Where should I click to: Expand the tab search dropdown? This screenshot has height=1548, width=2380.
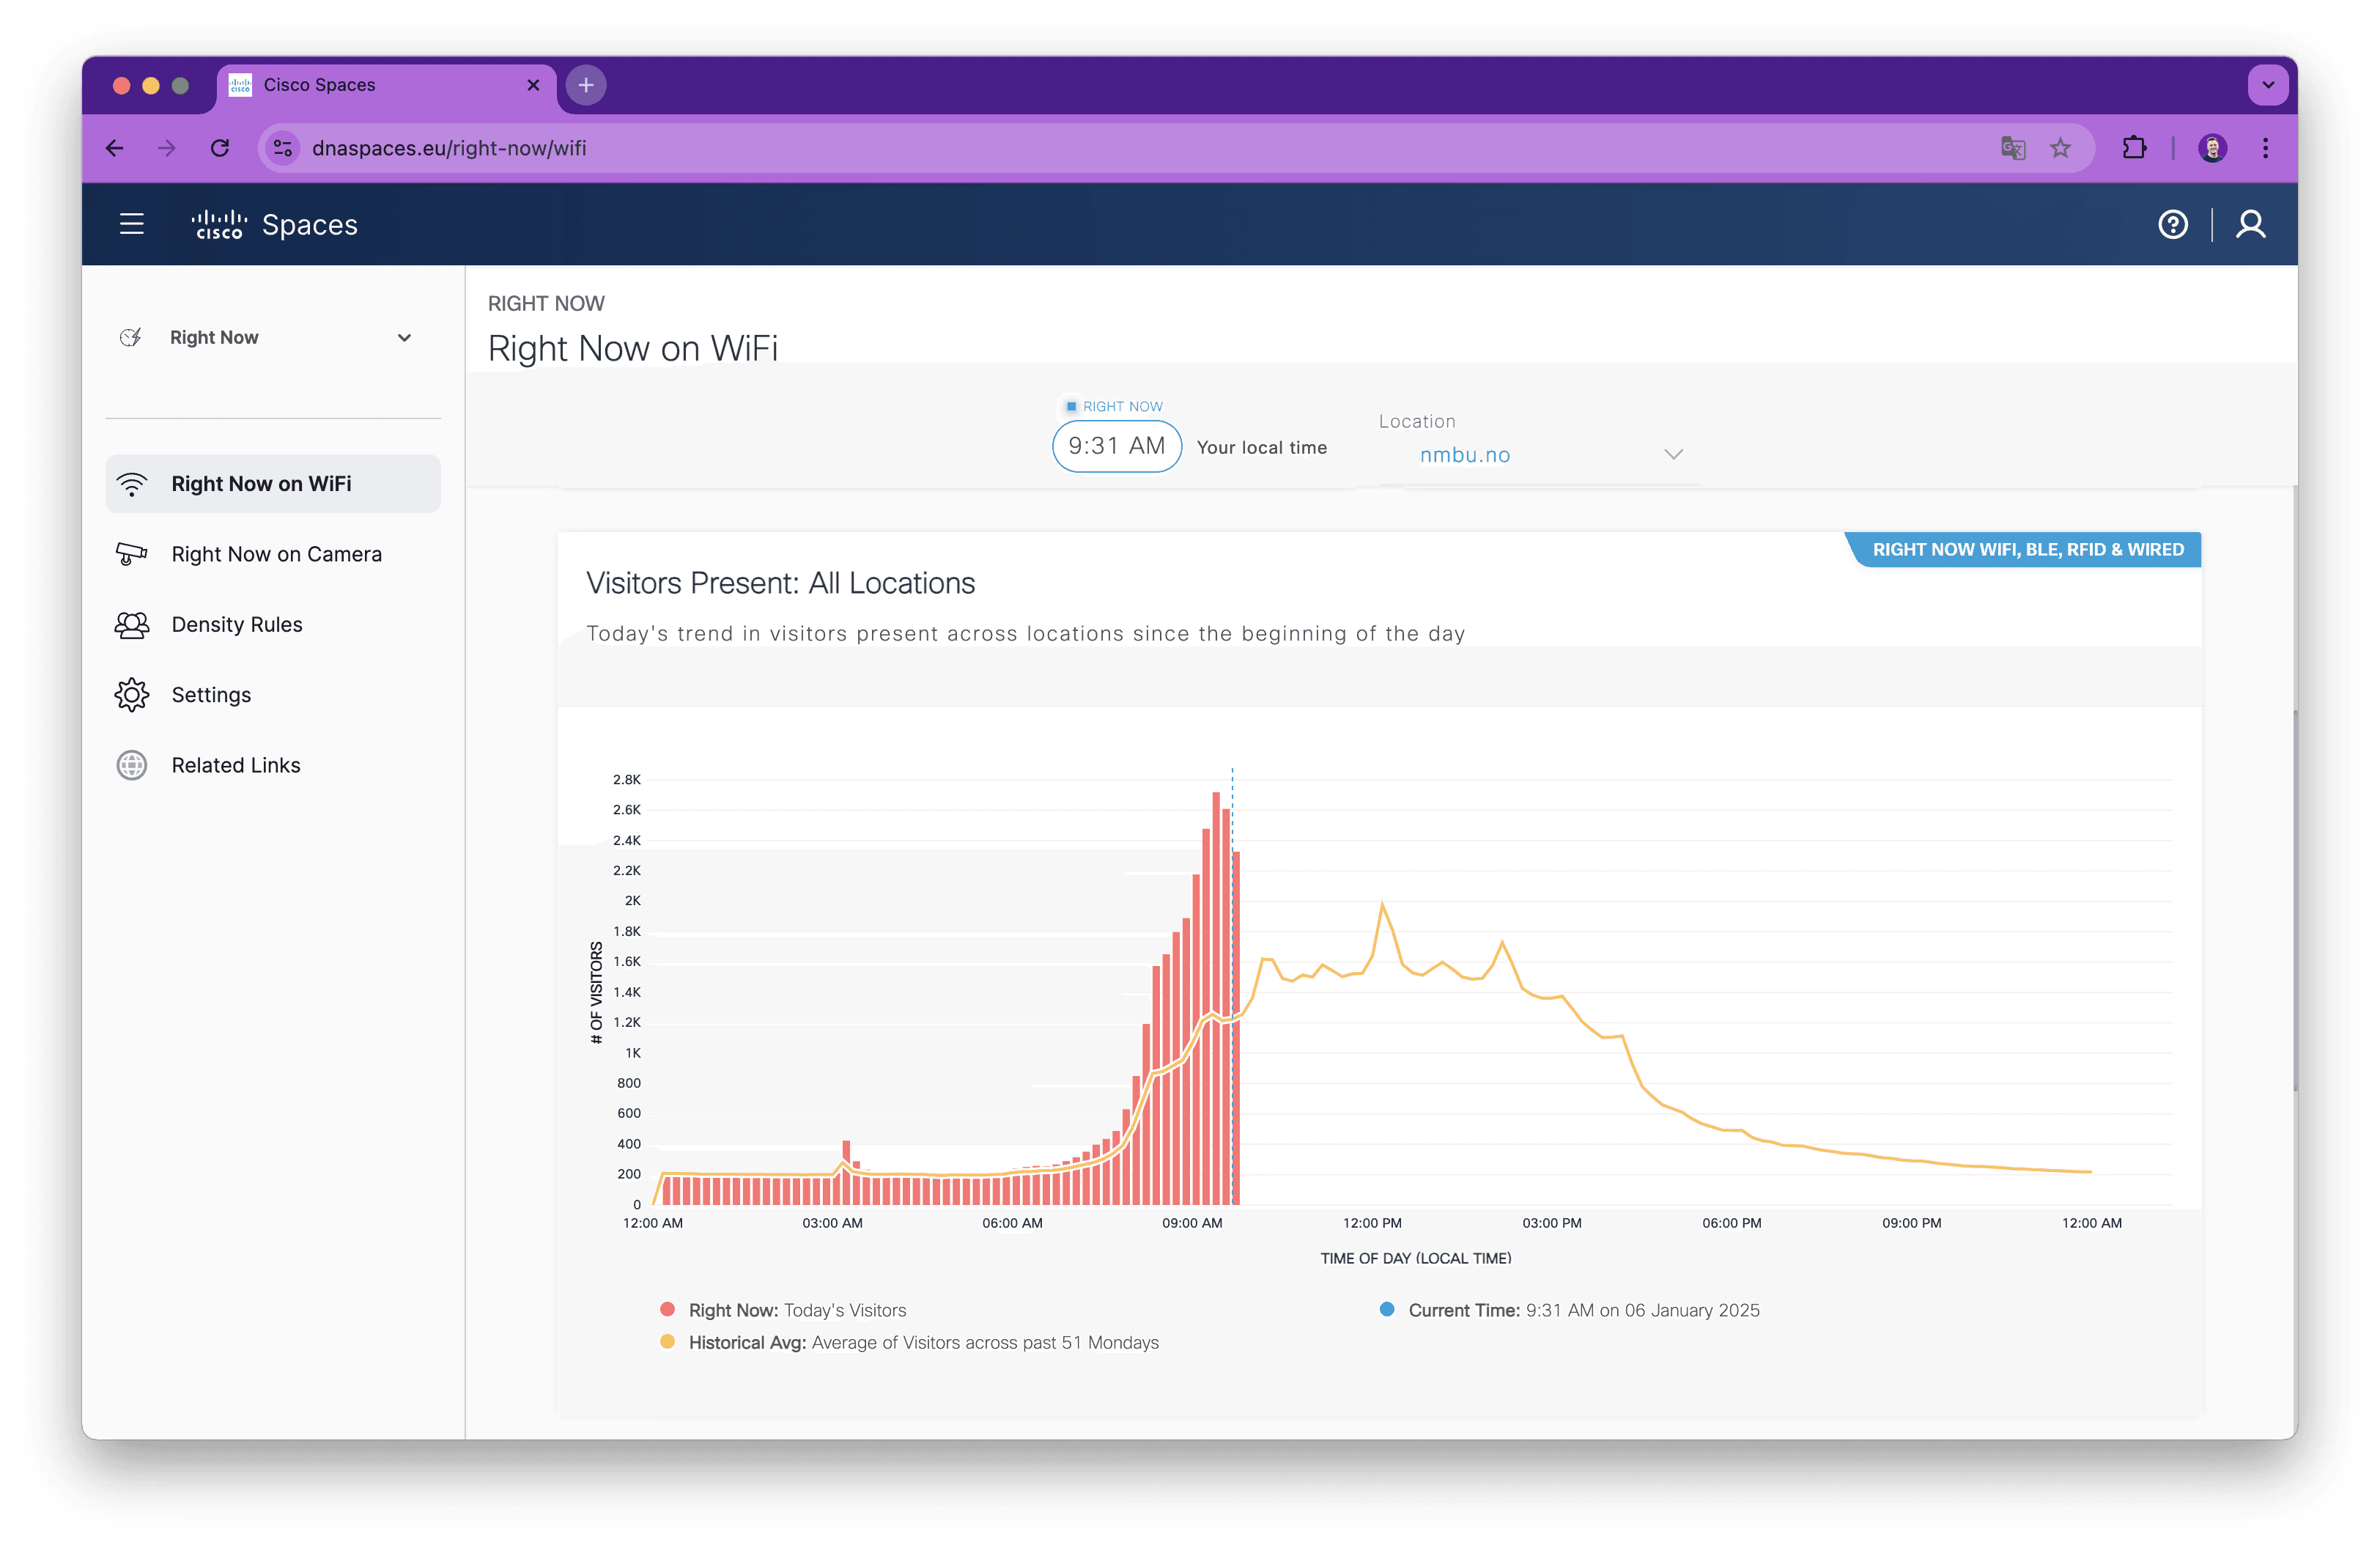pos(2268,85)
